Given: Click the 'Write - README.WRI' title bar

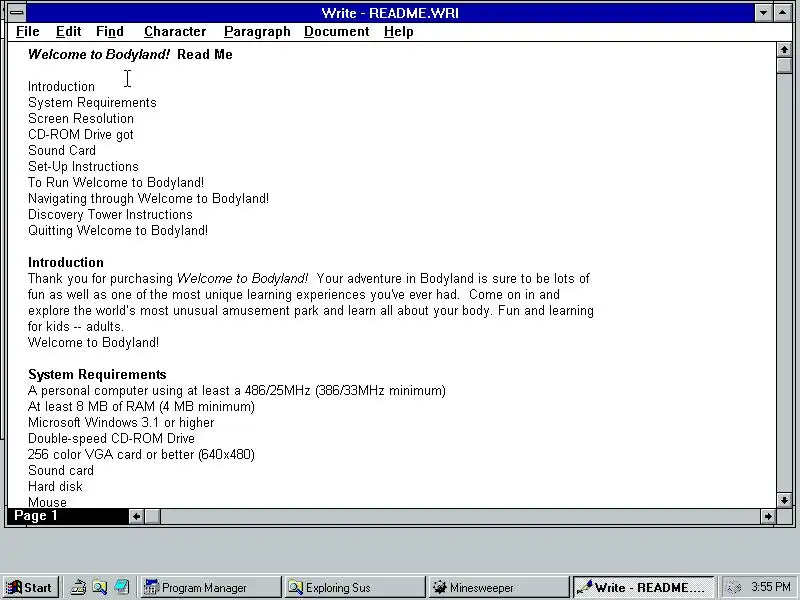Looking at the screenshot, I should 390,13.
